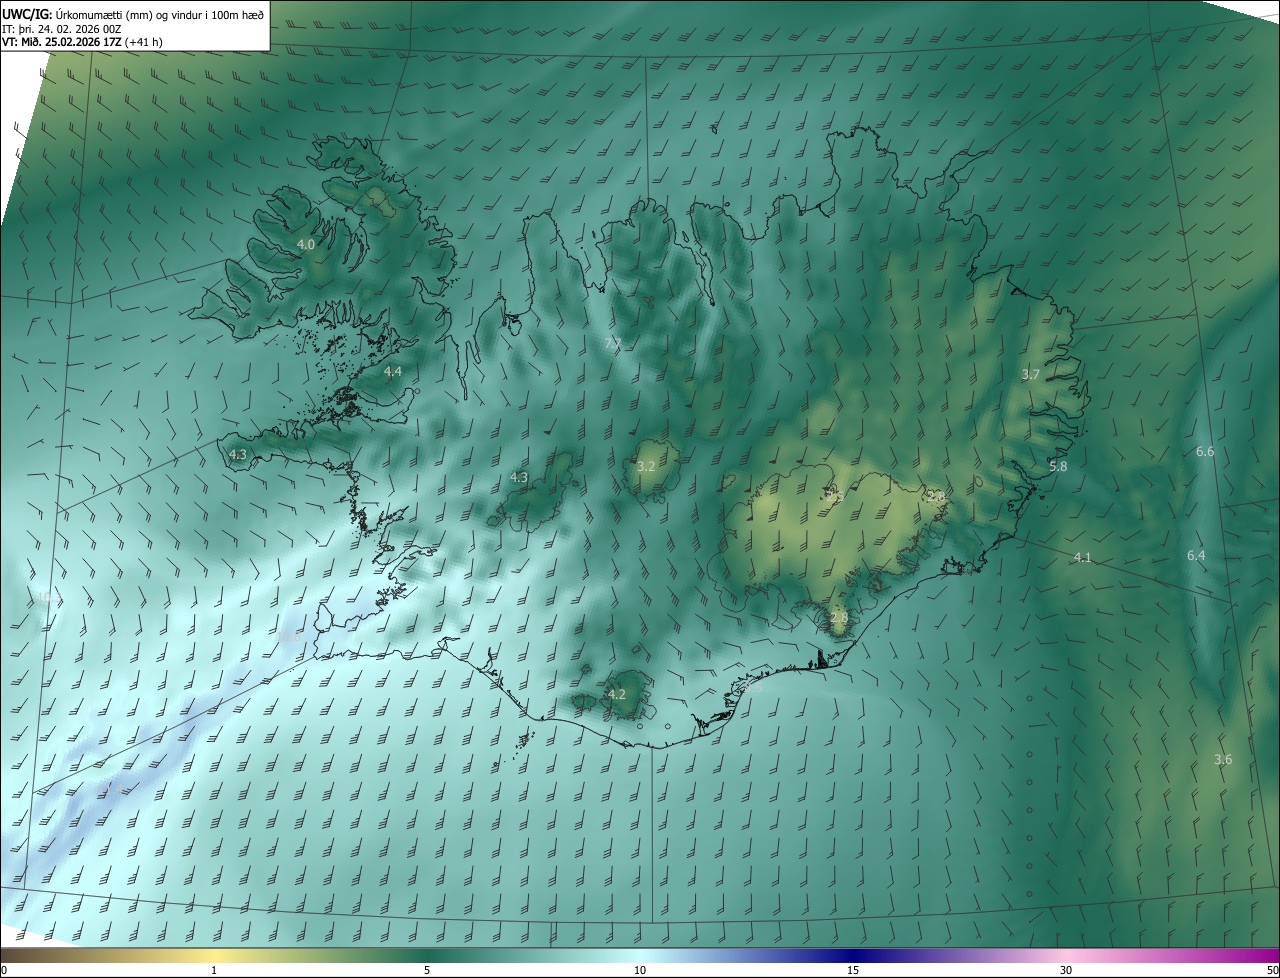Click the 7.7 value label on the map
1280x978 pixels.
click(613, 343)
